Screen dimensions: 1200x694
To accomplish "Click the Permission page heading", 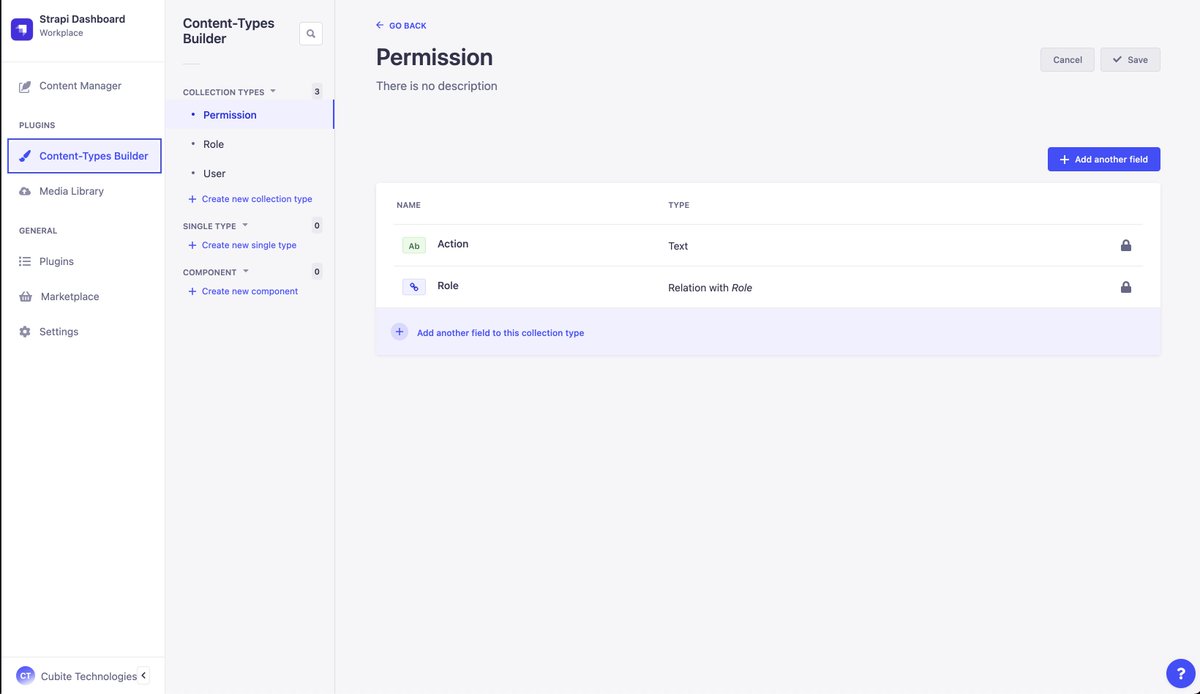I will (x=435, y=57).
